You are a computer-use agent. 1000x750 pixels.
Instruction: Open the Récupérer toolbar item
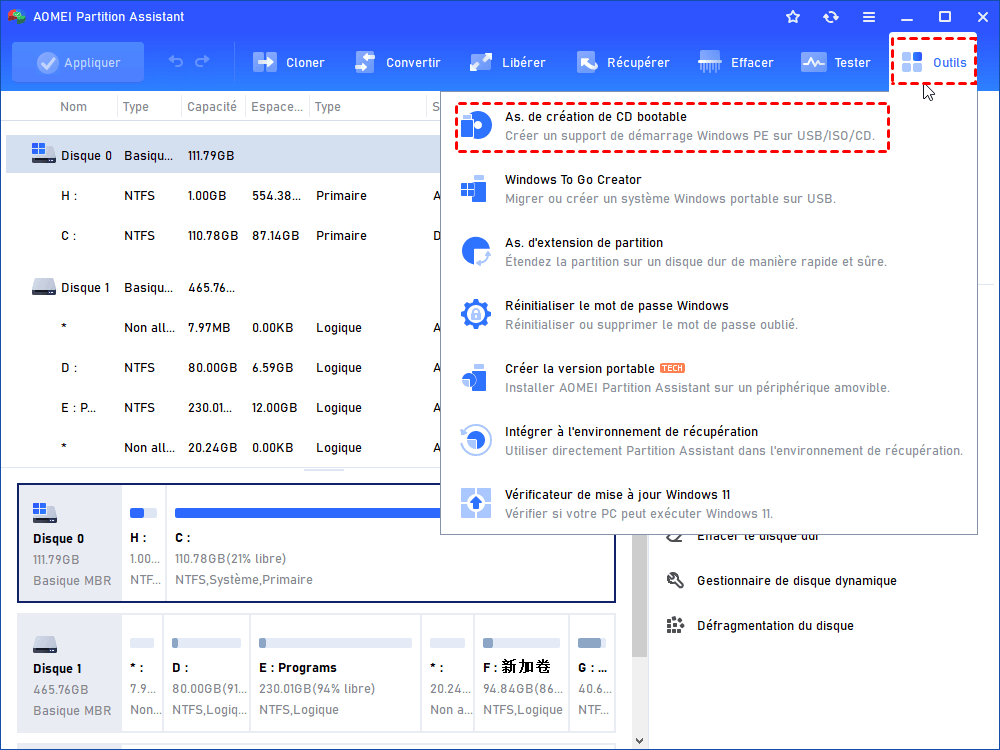pos(622,62)
